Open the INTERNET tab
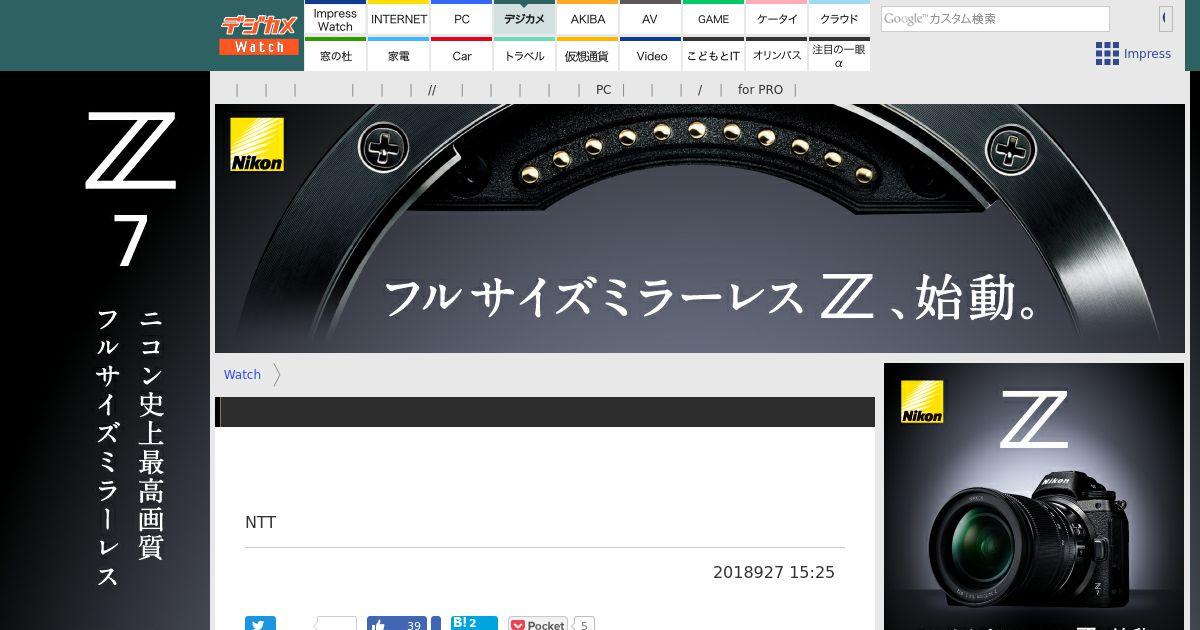Screen dimensions: 1200x630 coord(399,19)
